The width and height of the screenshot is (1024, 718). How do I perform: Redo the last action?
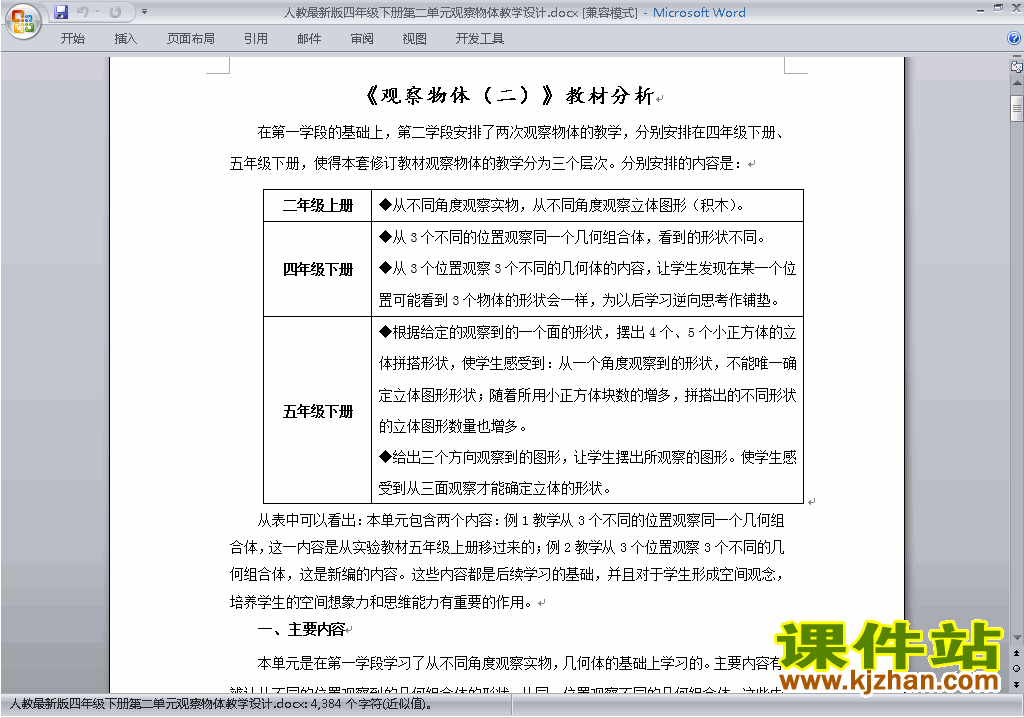point(116,12)
